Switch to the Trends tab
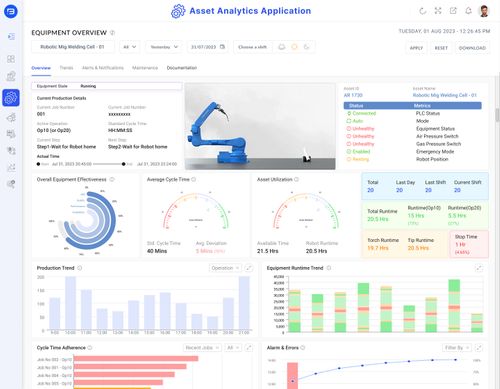 click(x=66, y=68)
